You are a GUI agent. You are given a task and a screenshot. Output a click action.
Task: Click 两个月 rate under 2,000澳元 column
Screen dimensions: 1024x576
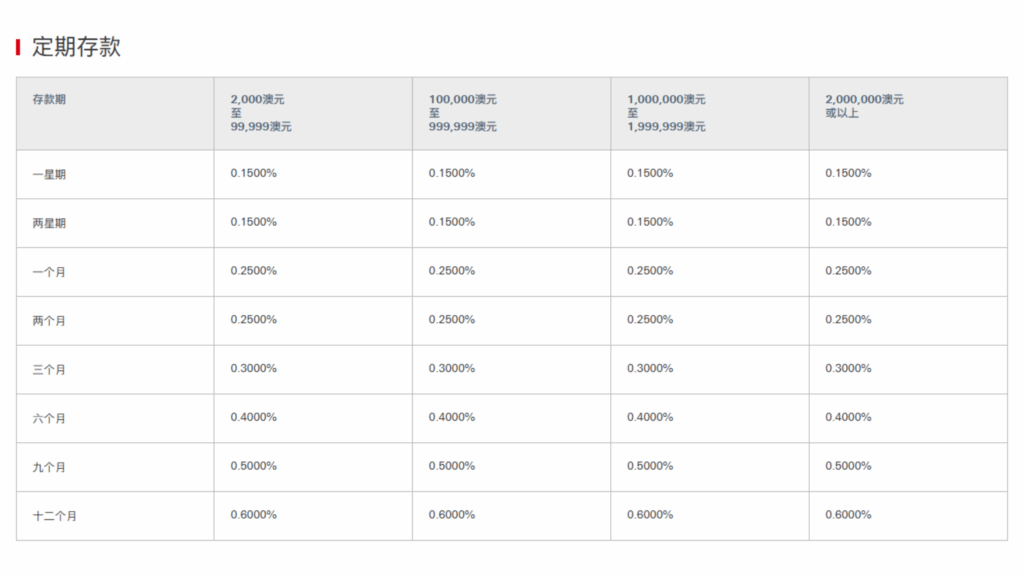[x=253, y=319]
